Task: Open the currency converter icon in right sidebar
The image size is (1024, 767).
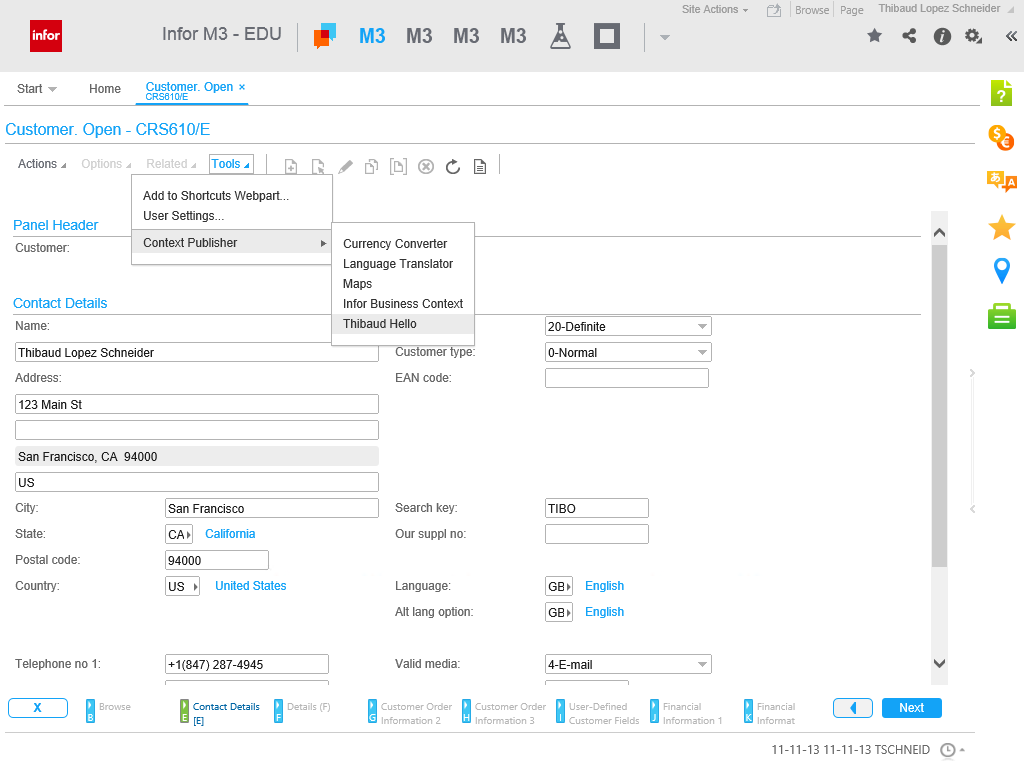Action: pyautogui.click(x=1001, y=137)
